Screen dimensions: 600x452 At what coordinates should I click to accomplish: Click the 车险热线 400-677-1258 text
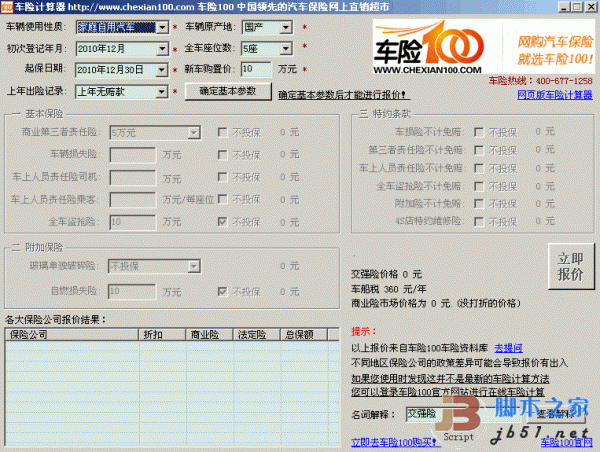(540, 81)
